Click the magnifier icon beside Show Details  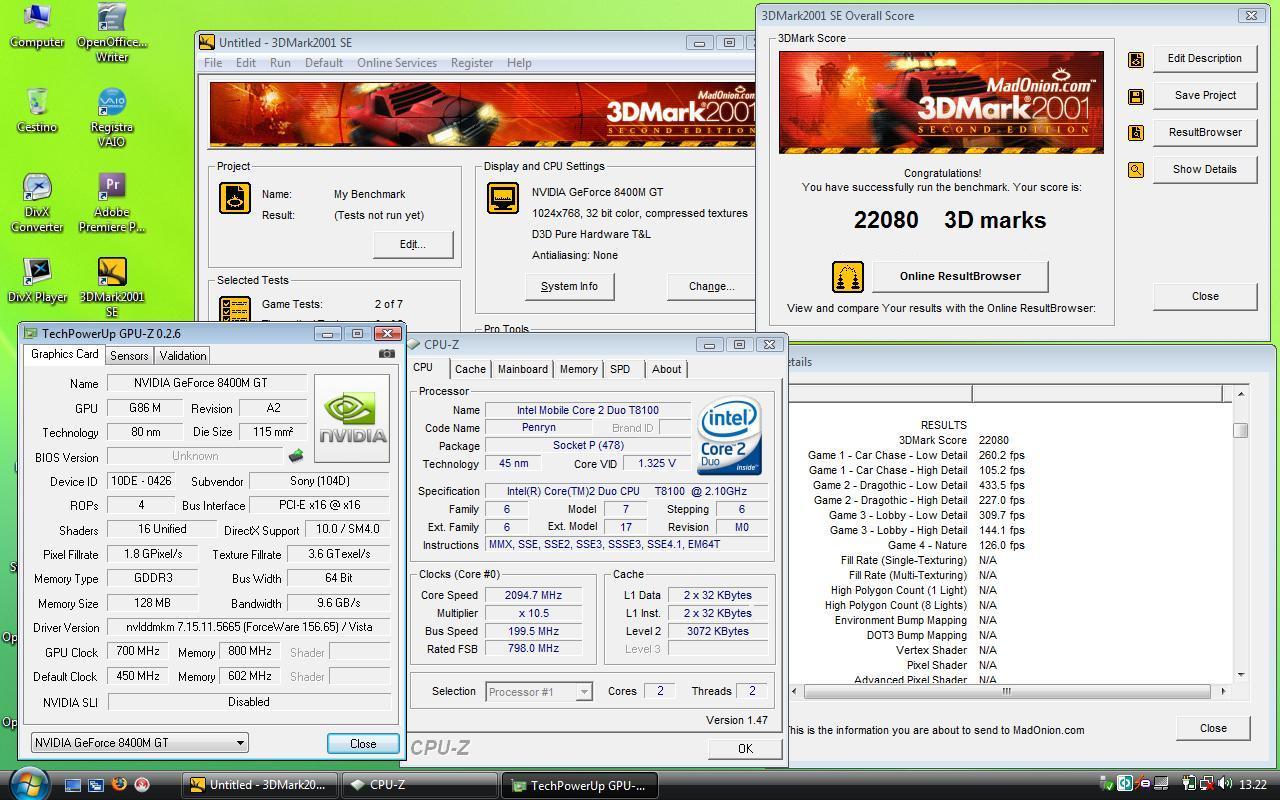1136,170
